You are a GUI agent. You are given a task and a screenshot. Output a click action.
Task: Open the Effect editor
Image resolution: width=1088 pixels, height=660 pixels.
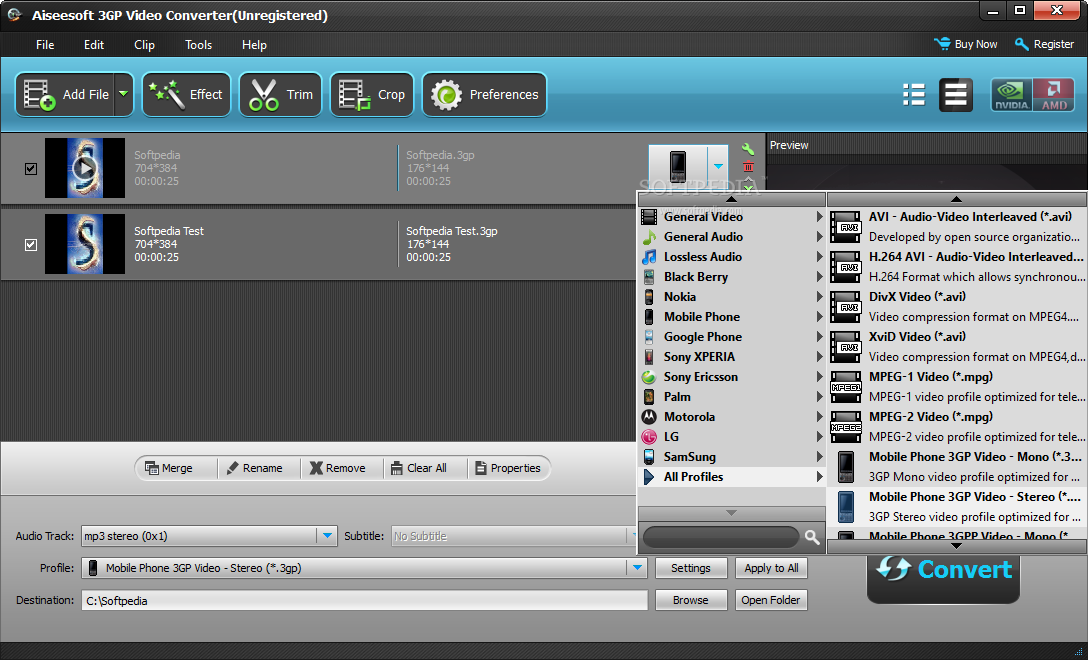(x=187, y=94)
